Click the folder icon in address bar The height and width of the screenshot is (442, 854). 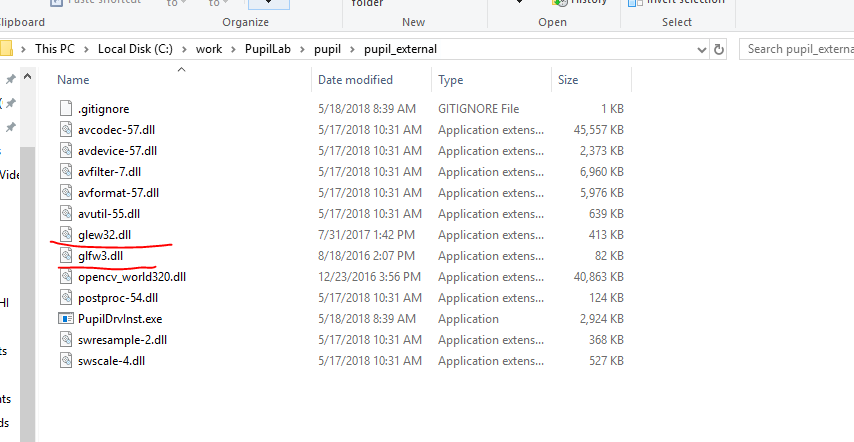5,49
